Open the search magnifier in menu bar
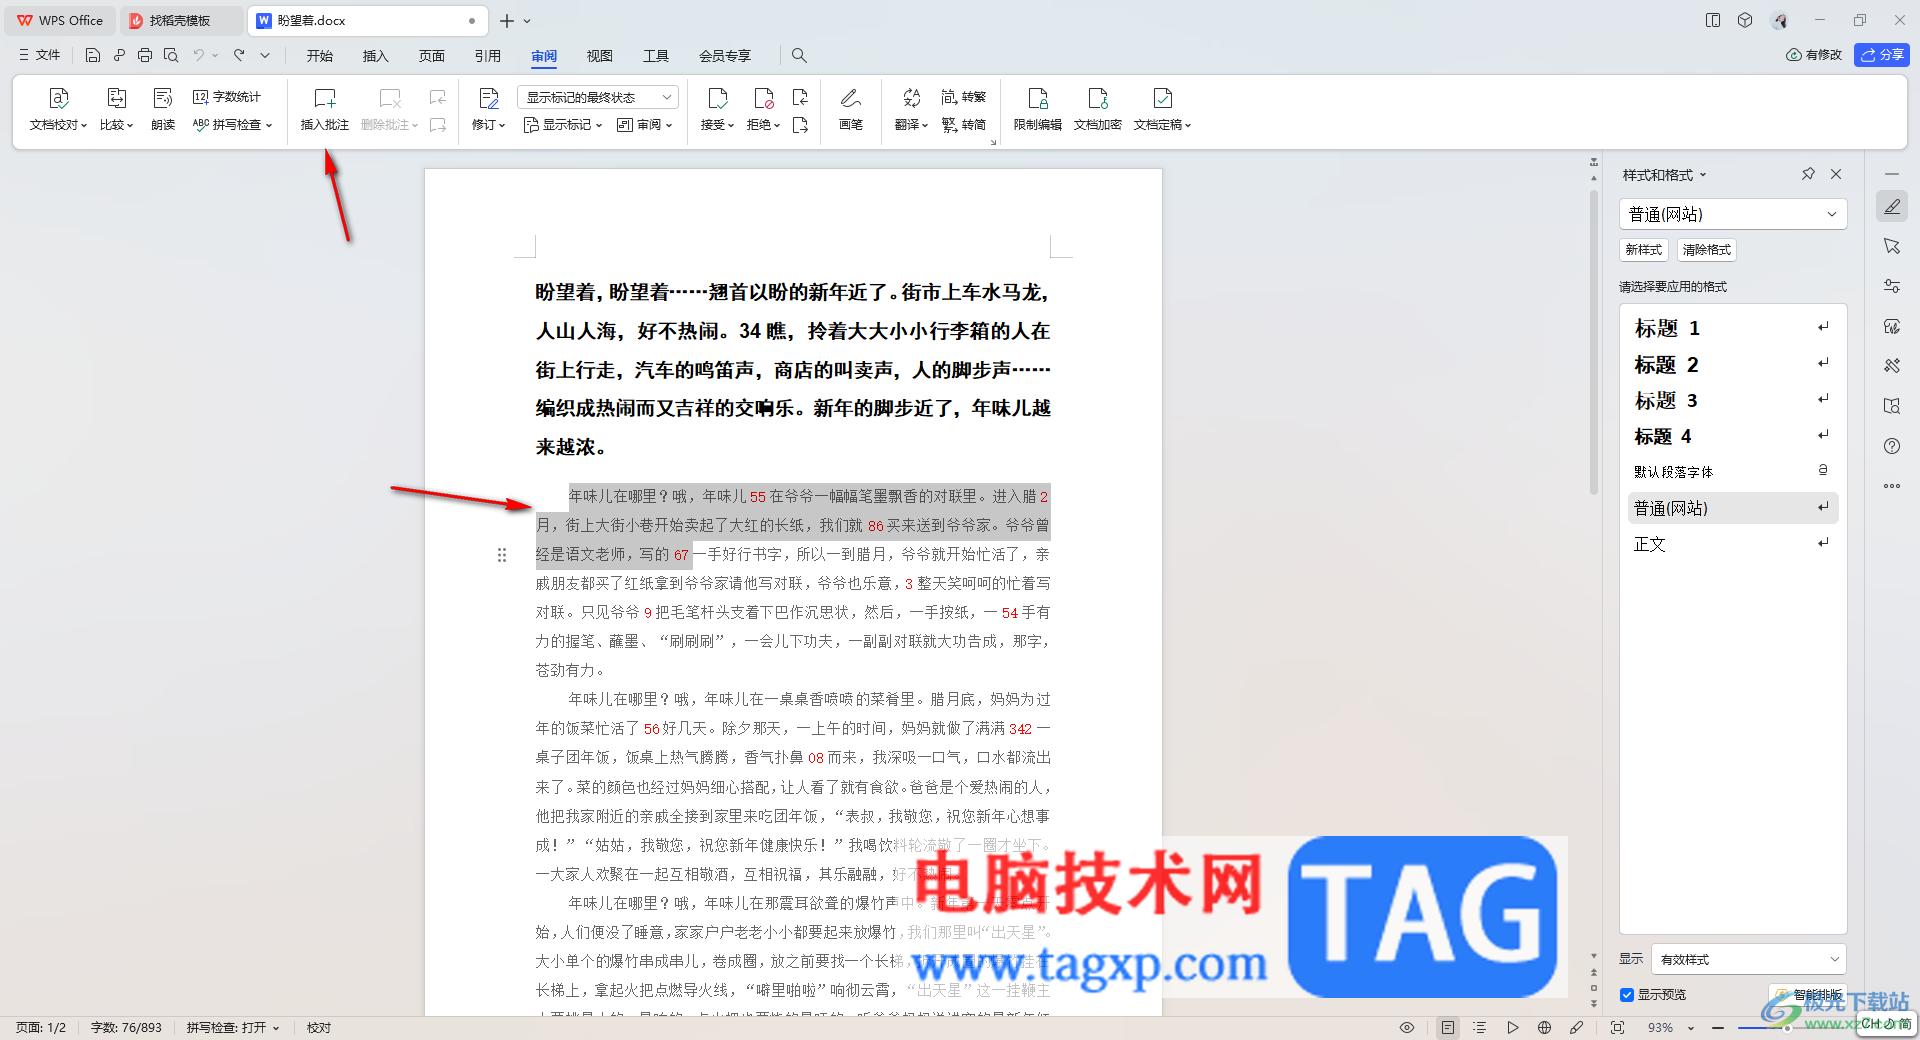This screenshot has width=1920, height=1040. [x=799, y=55]
